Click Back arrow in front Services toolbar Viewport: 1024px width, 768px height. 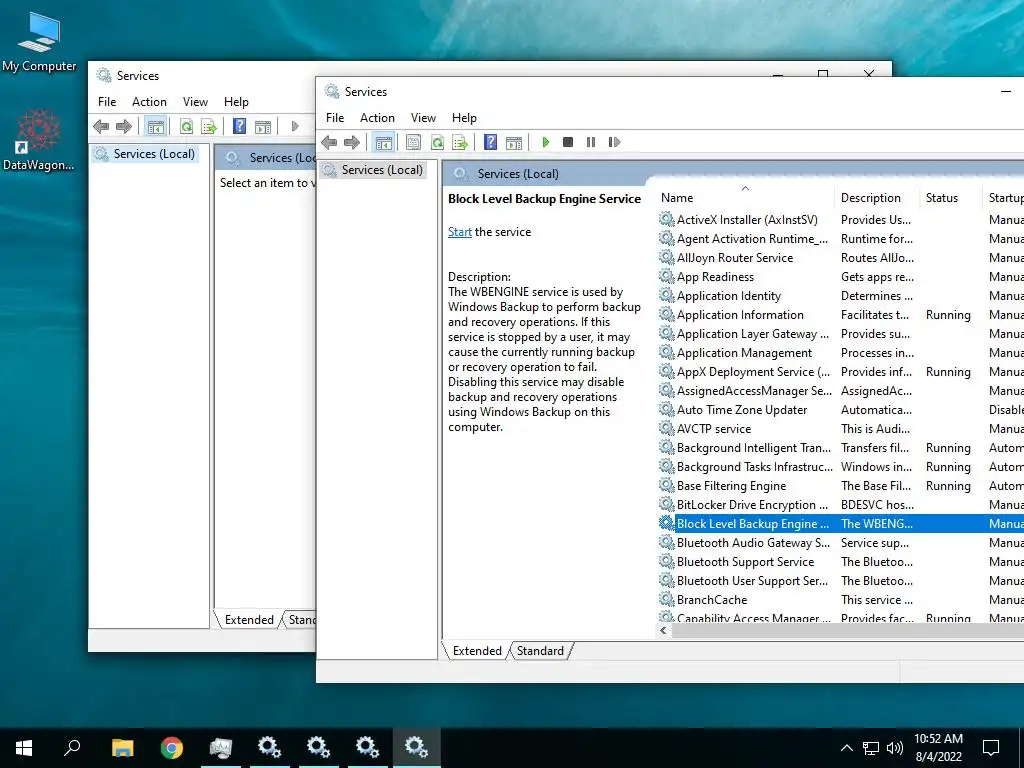[329, 142]
